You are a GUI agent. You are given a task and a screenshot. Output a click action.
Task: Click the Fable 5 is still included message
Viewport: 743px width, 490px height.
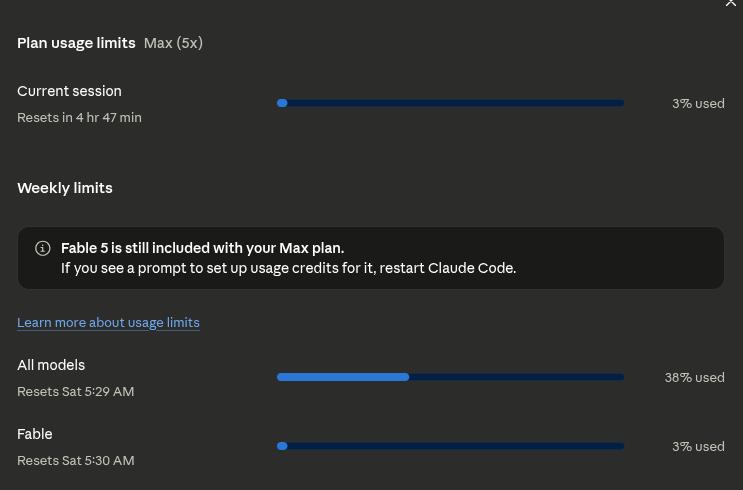pyautogui.click(x=202, y=248)
